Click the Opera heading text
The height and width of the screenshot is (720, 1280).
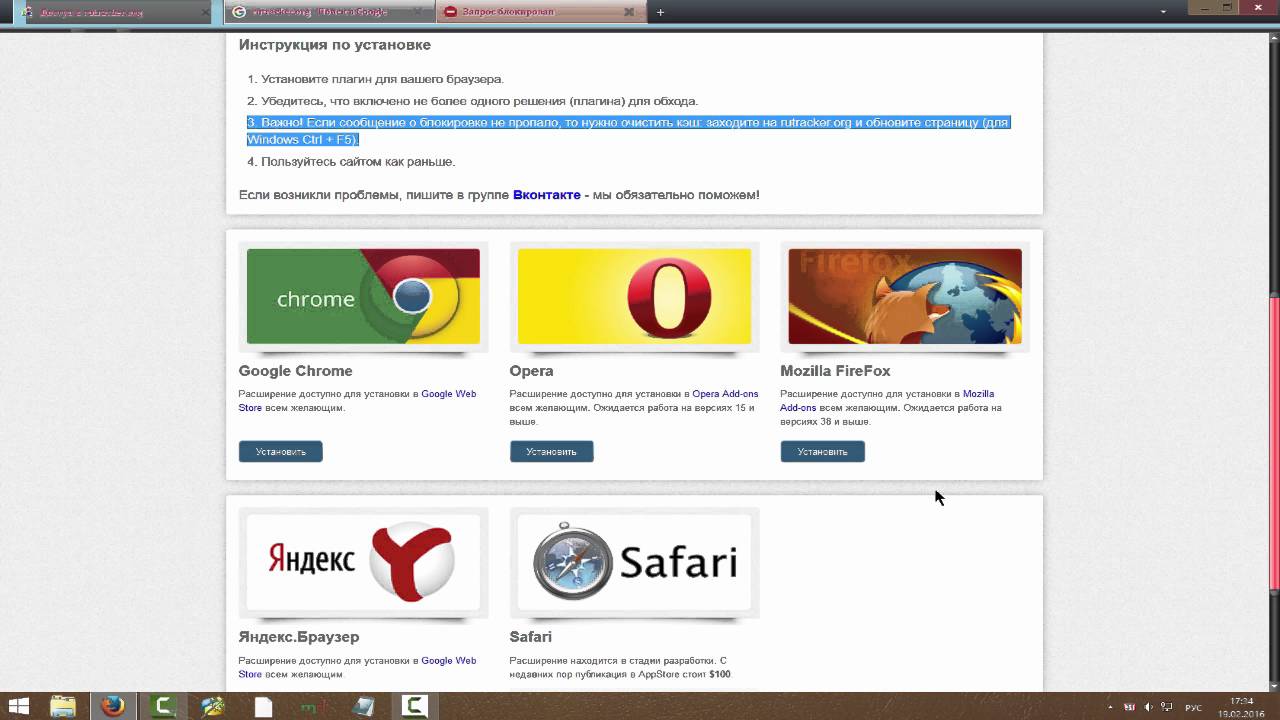click(531, 371)
